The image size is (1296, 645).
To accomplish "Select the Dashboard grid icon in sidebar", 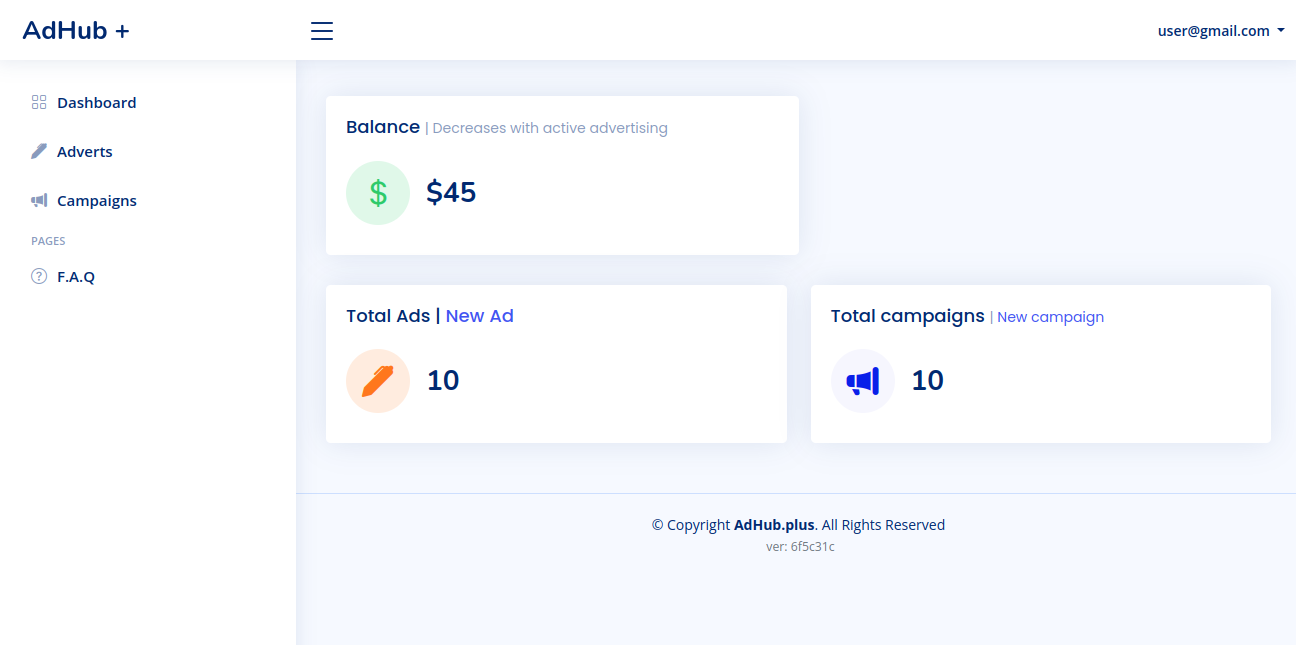I will pyautogui.click(x=38, y=102).
